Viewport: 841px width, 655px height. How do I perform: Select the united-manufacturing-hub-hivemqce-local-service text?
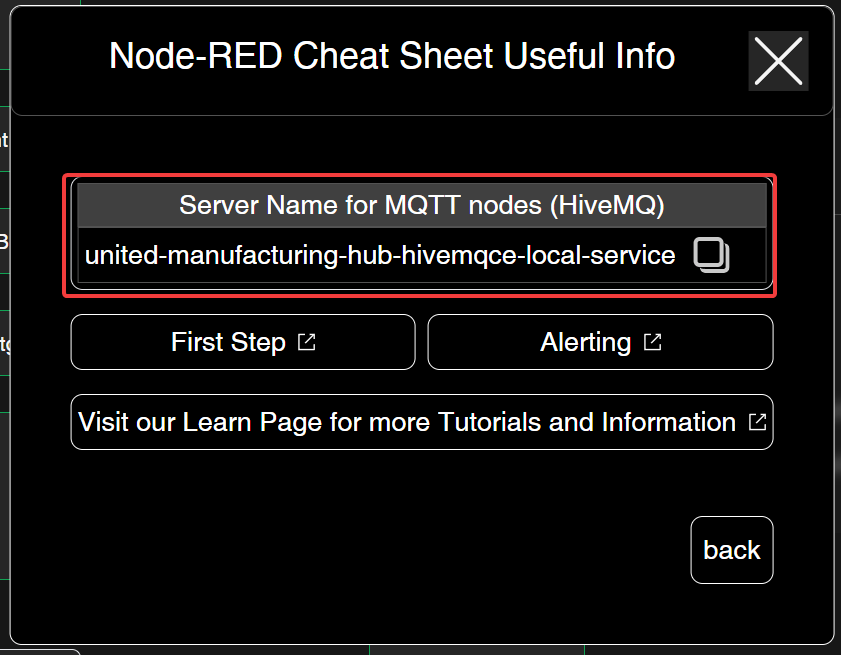[380, 255]
